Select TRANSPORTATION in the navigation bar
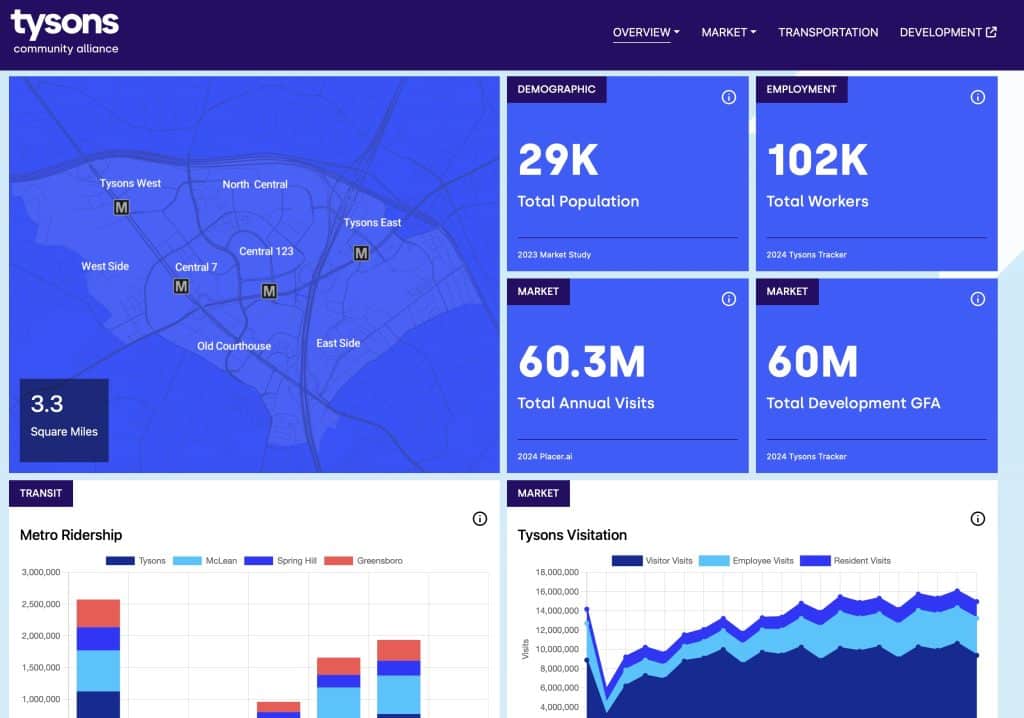The image size is (1024, 718). coord(828,32)
